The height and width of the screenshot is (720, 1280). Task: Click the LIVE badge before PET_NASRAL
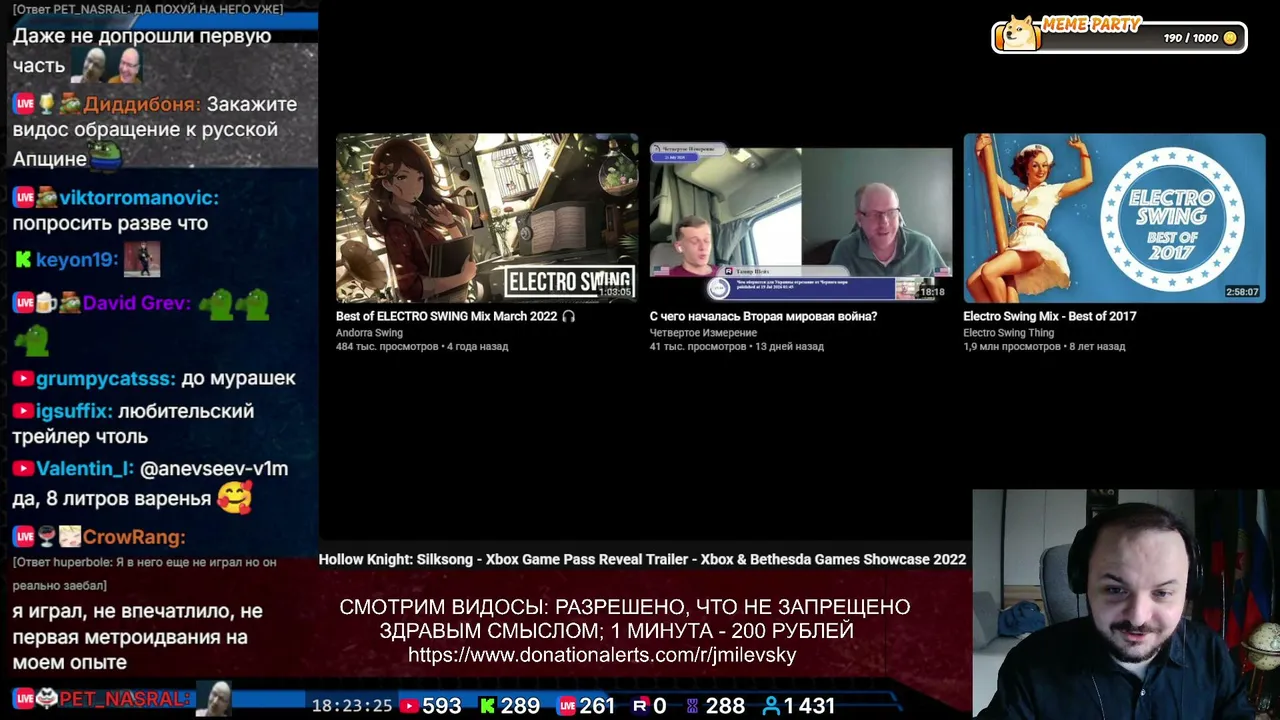24,699
